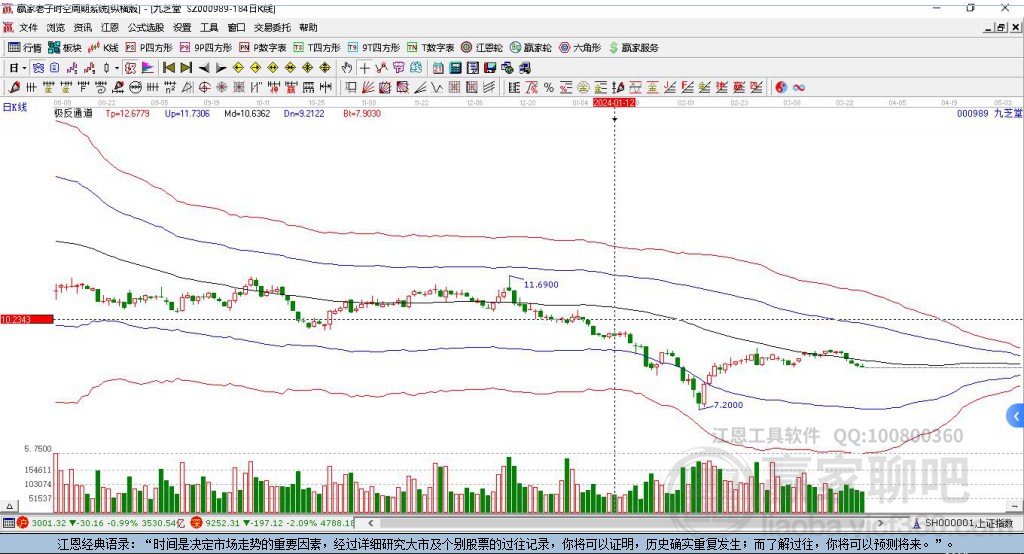Click SH000001 上证指数 in status bar
The image size is (1024, 554).
click(x=969, y=523)
